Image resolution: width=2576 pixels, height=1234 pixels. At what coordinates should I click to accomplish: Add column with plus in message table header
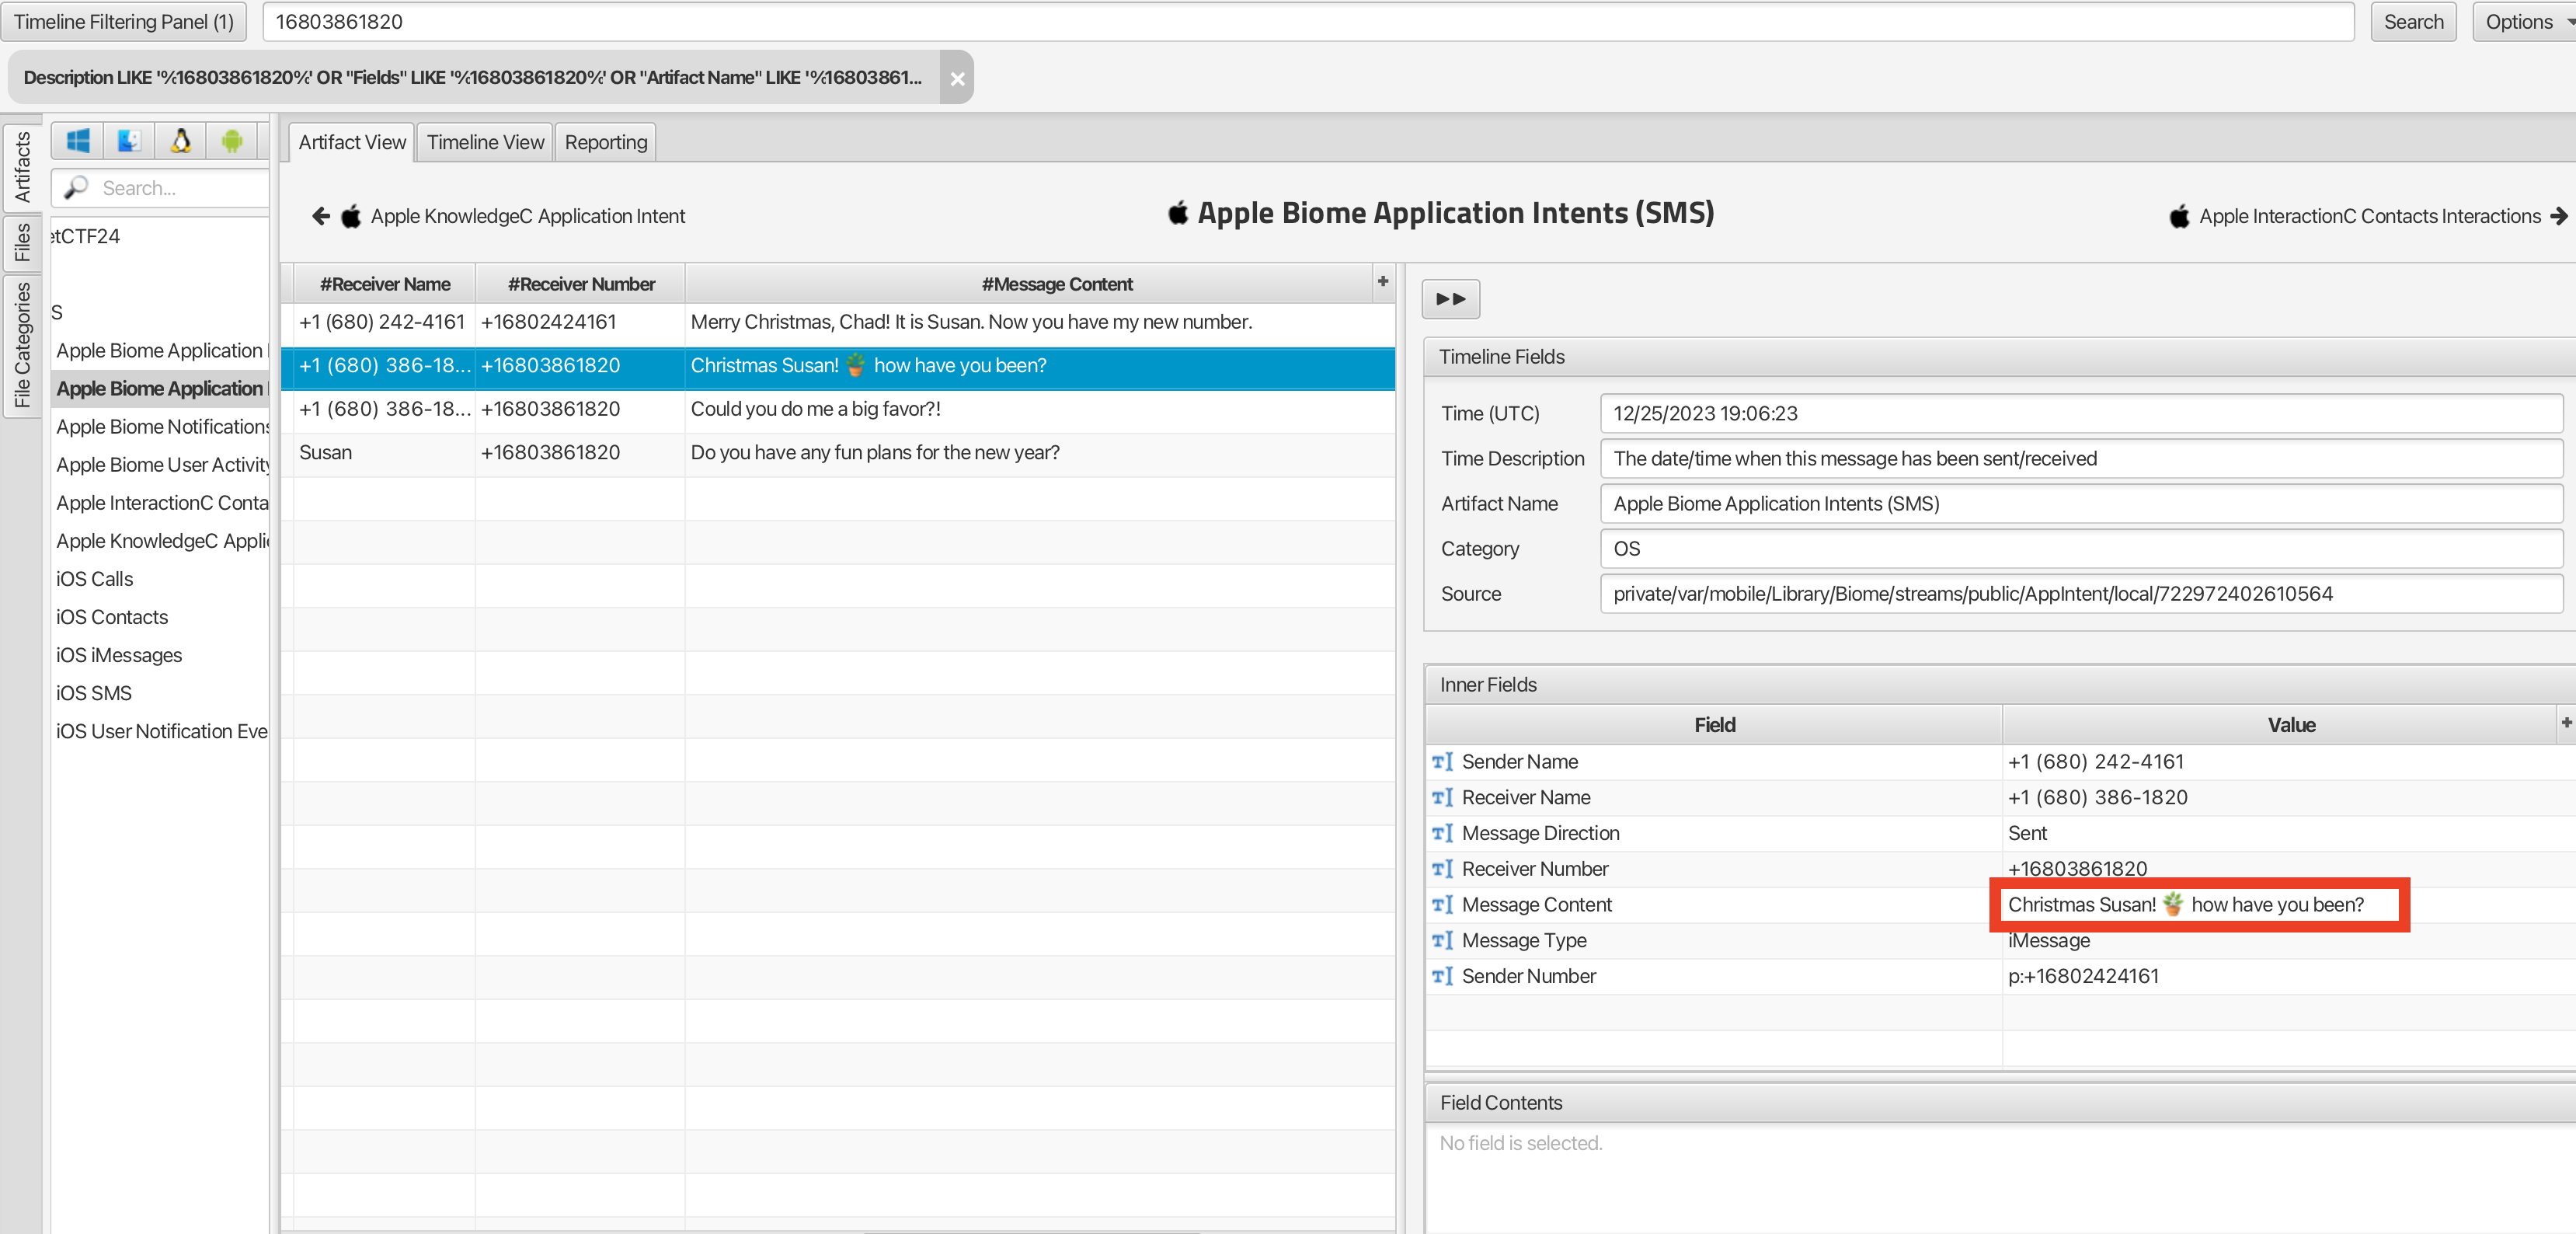click(x=1383, y=282)
